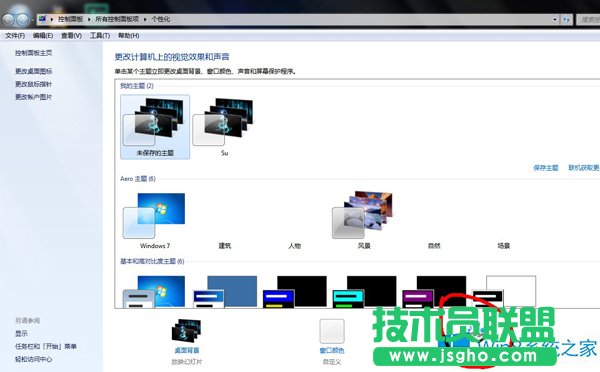Select the Su theme thumbnail
Screen dimensions: 600x372
point(224,127)
